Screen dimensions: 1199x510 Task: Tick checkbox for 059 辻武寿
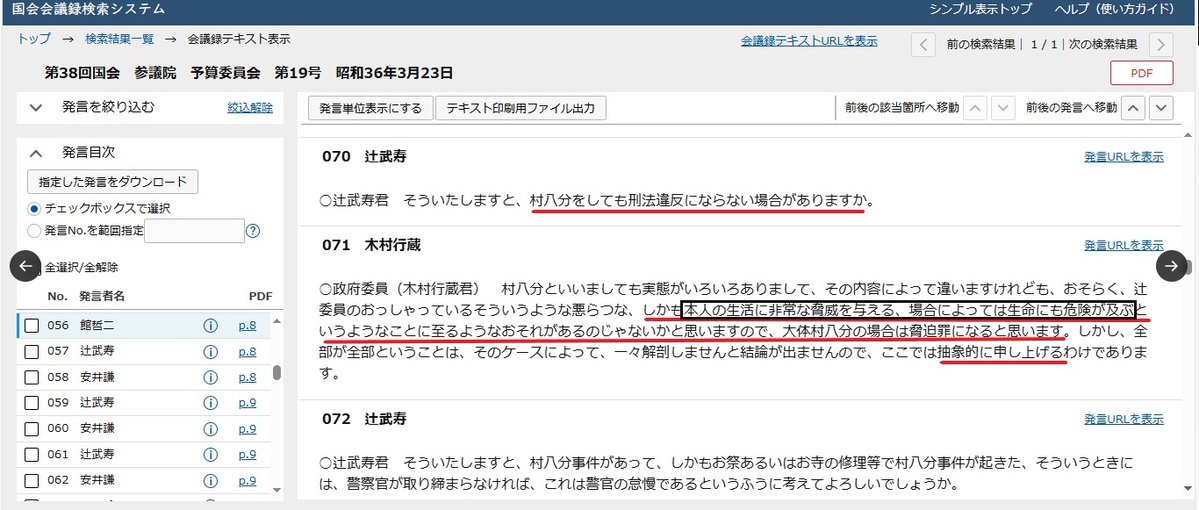click(31, 404)
